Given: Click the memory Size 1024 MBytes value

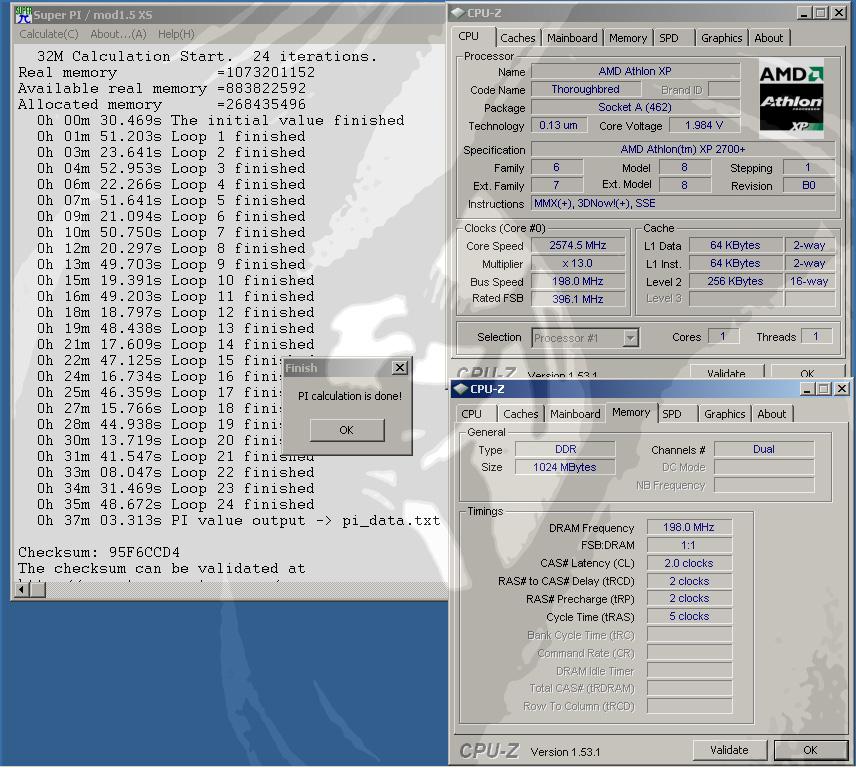Looking at the screenshot, I should [565, 467].
